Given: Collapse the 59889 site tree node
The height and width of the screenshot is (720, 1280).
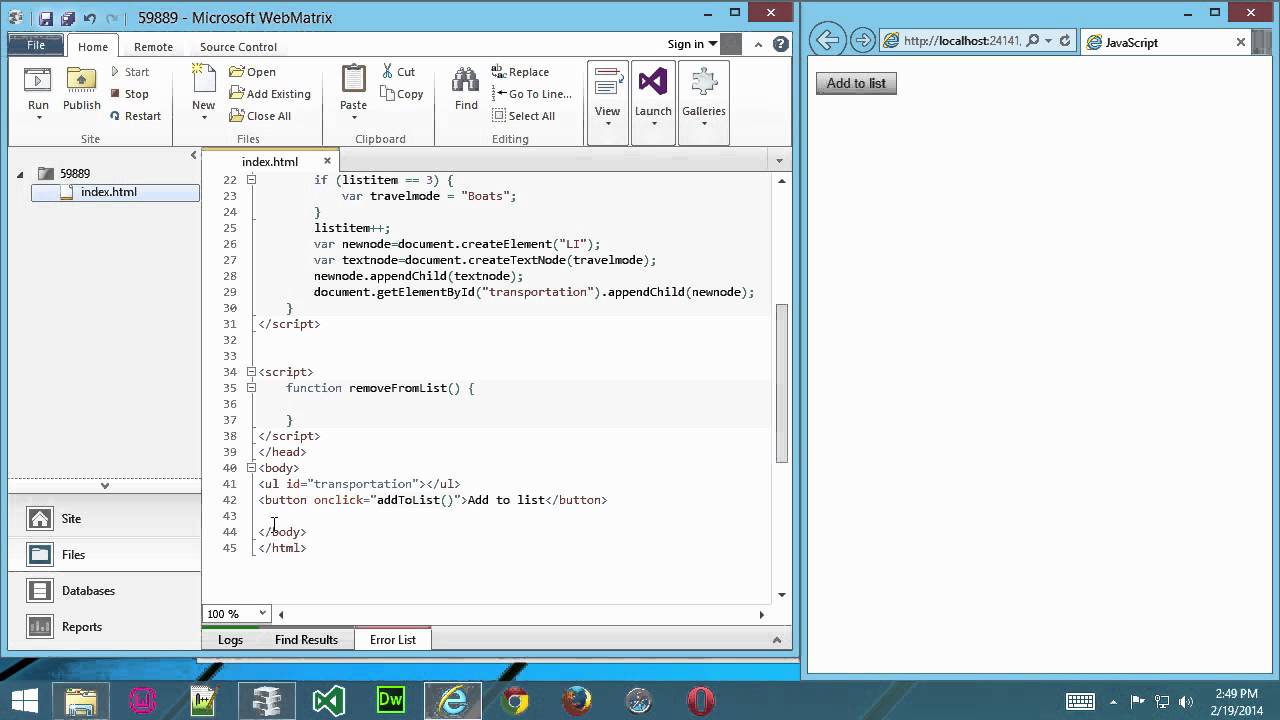Looking at the screenshot, I should click(x=20, y=174).
